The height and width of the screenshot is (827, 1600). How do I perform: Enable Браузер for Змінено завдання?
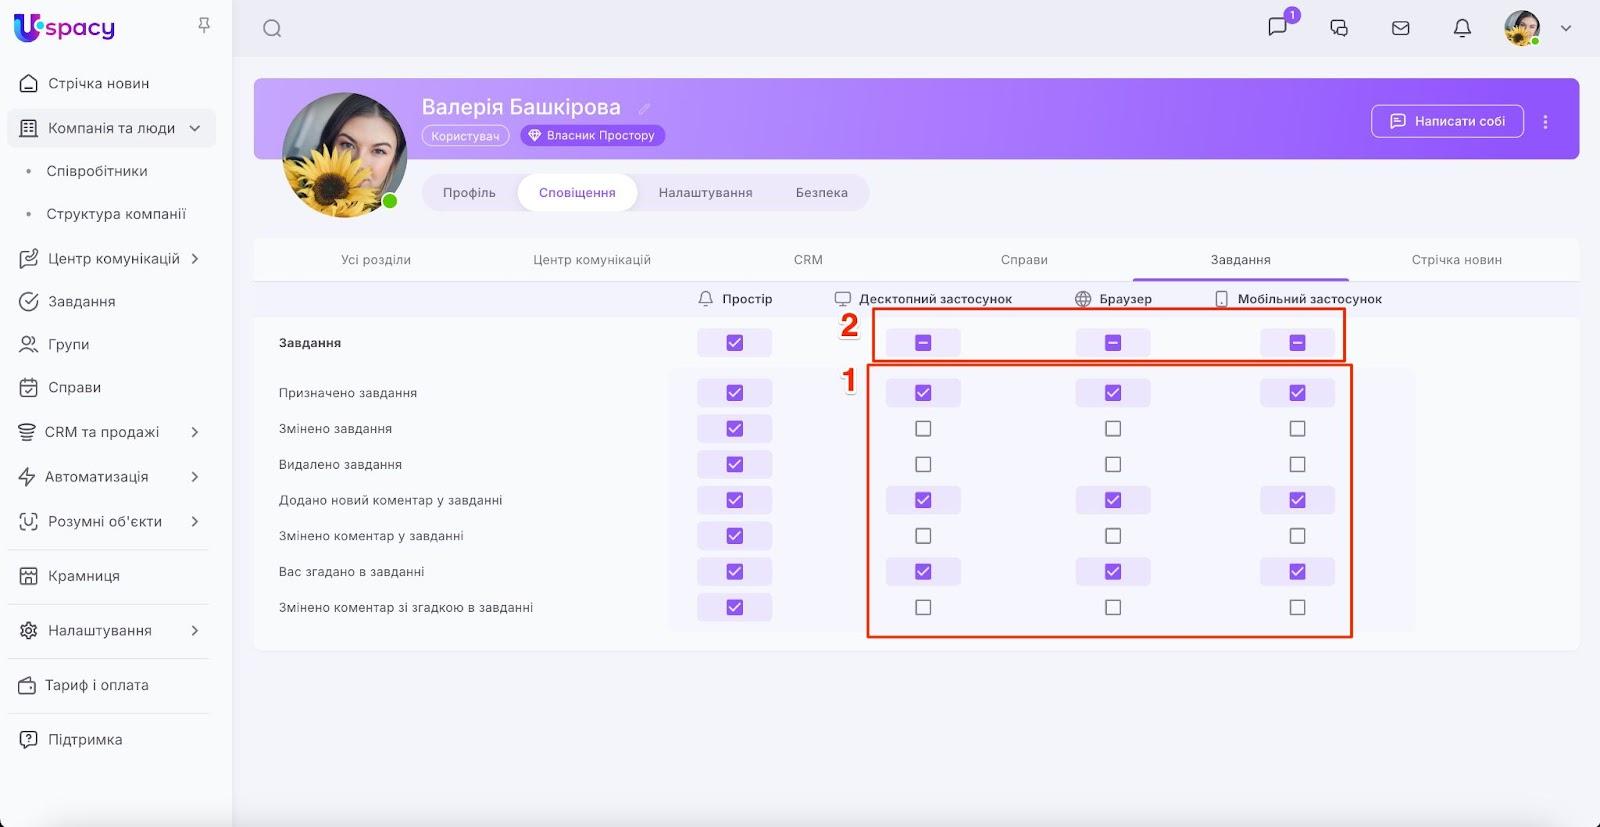tap(1112, 429)
